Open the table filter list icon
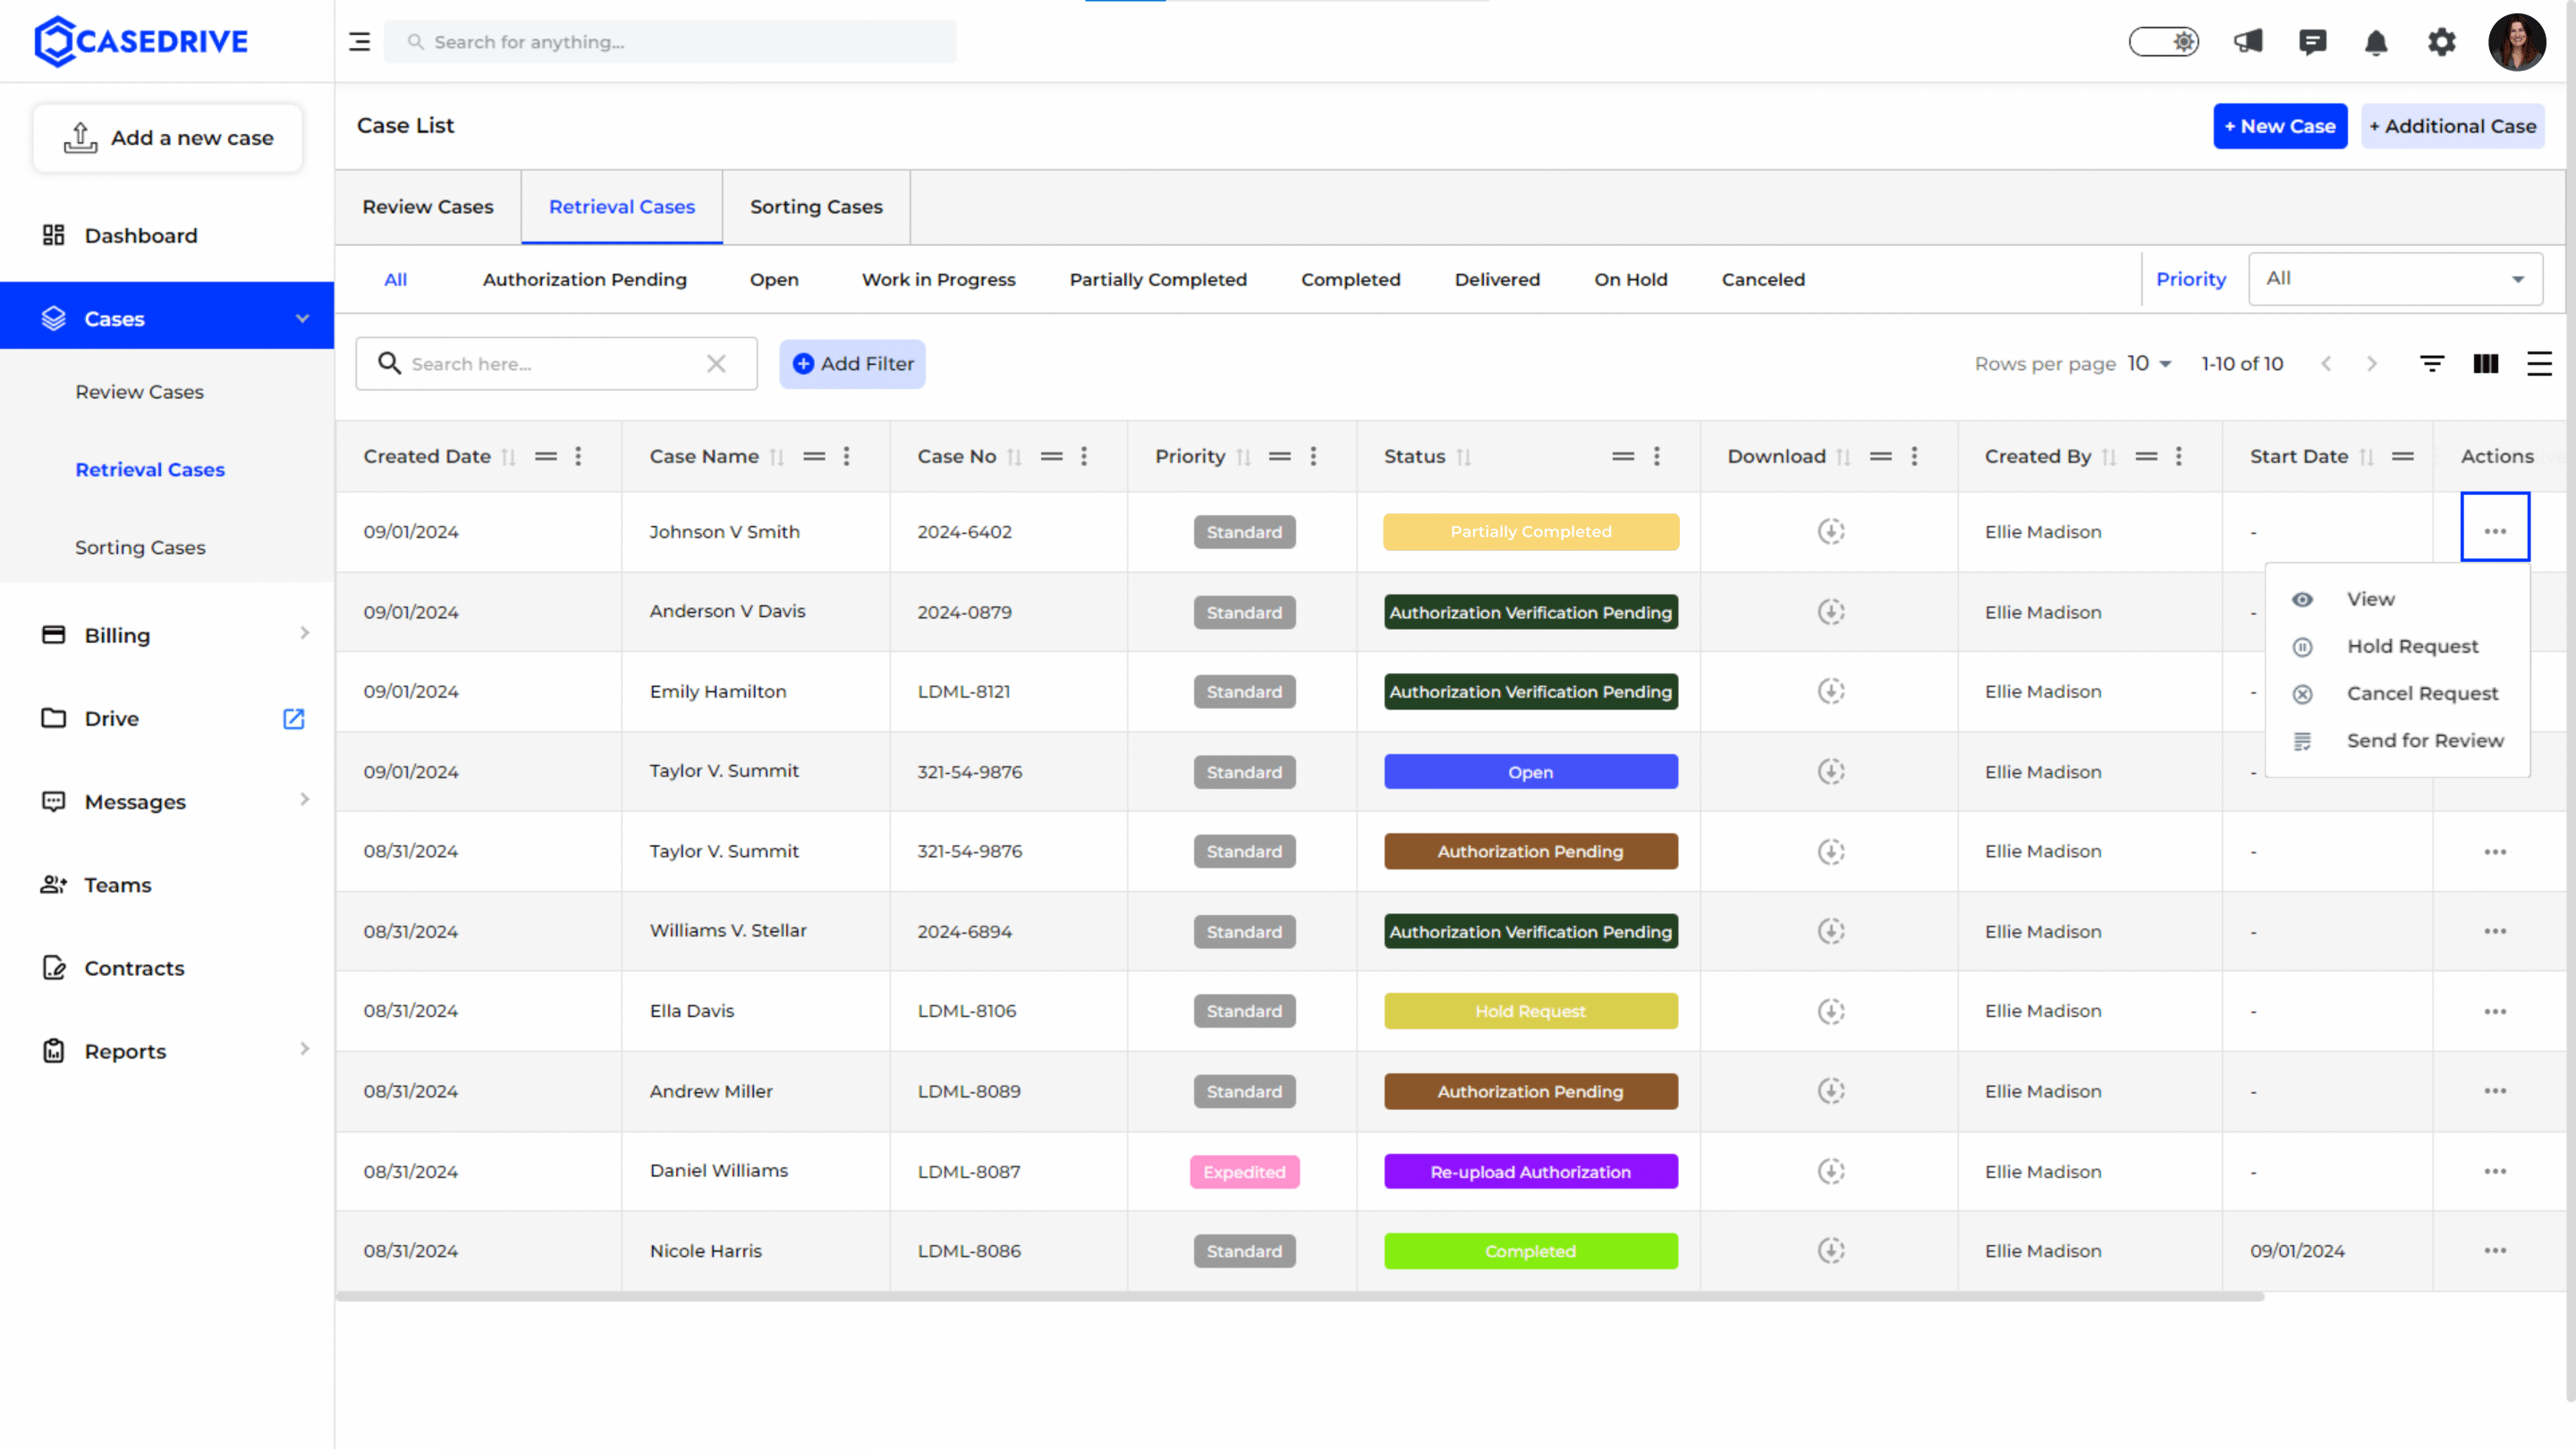The width and height of the screenshot is (2576, 1449). pyautogui.click(x=2432, y=364)
